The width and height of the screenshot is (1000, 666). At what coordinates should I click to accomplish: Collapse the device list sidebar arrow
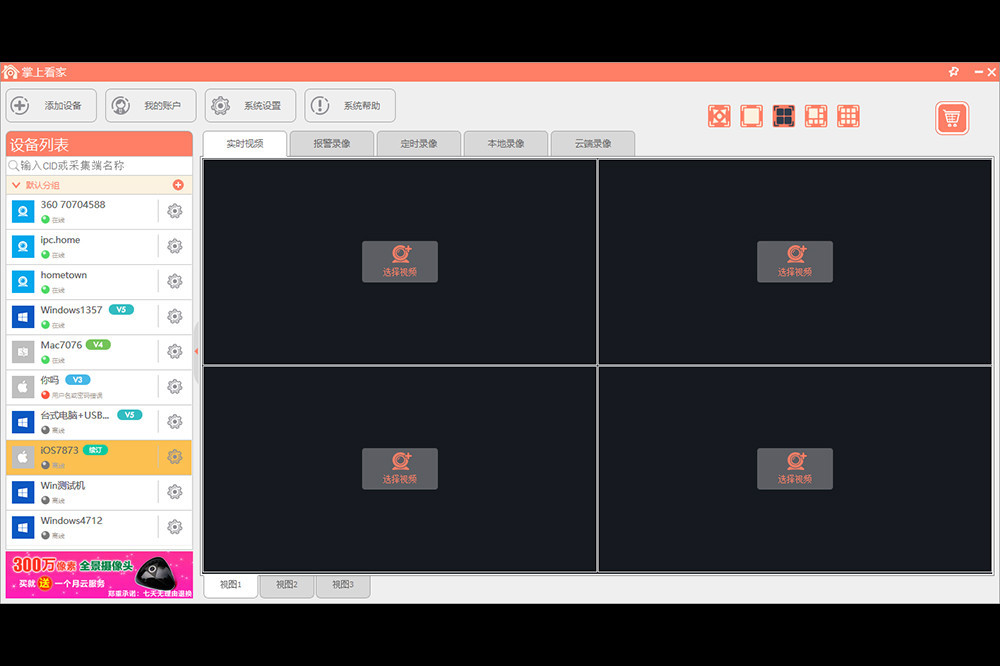tap(196, 351)
